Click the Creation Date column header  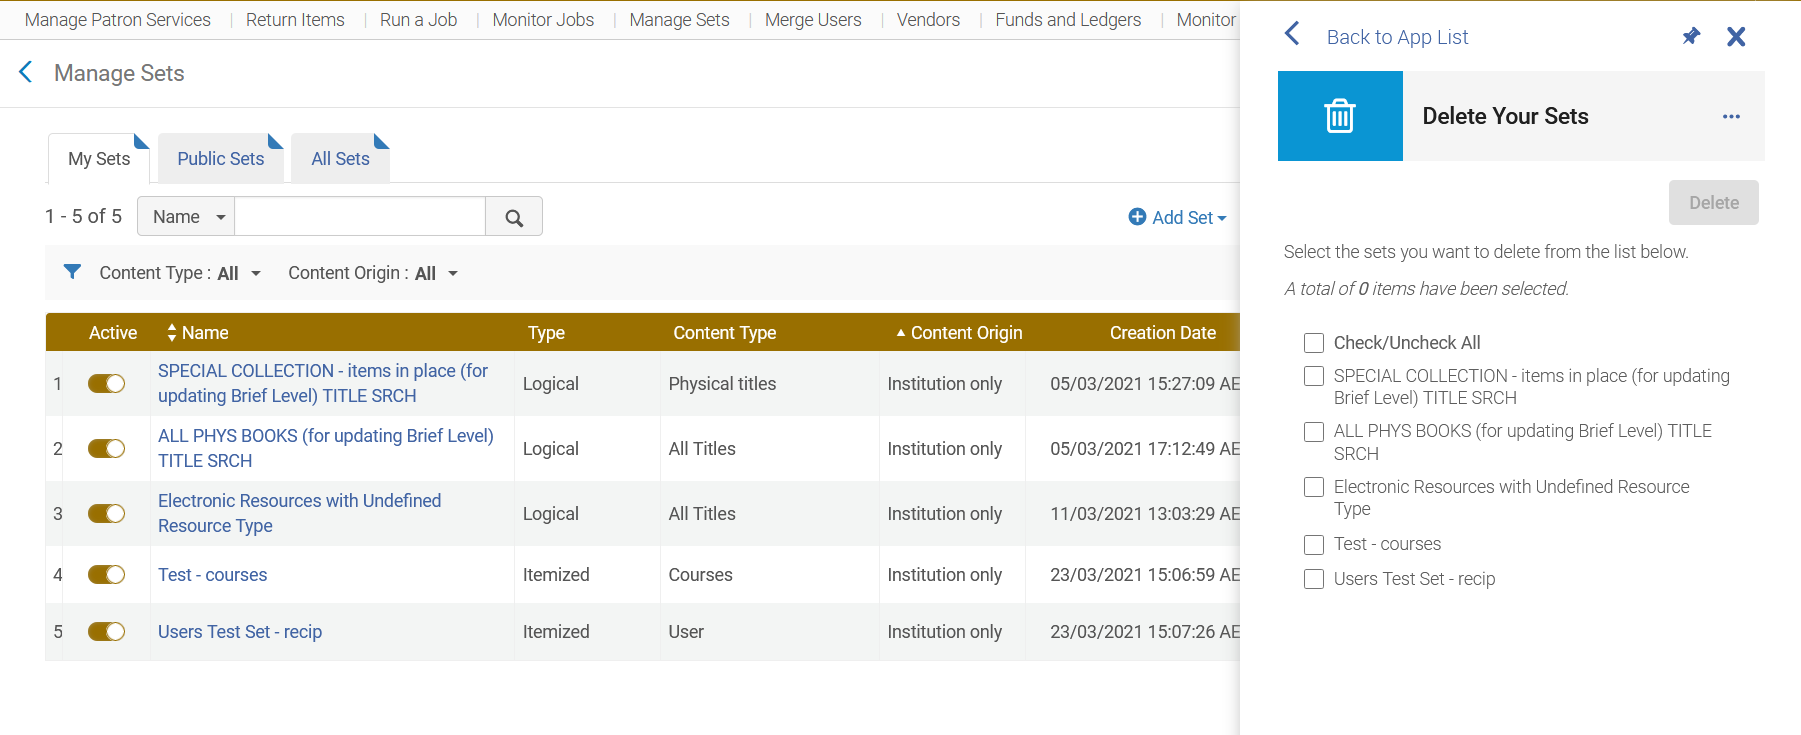[x=1163, y=333]
